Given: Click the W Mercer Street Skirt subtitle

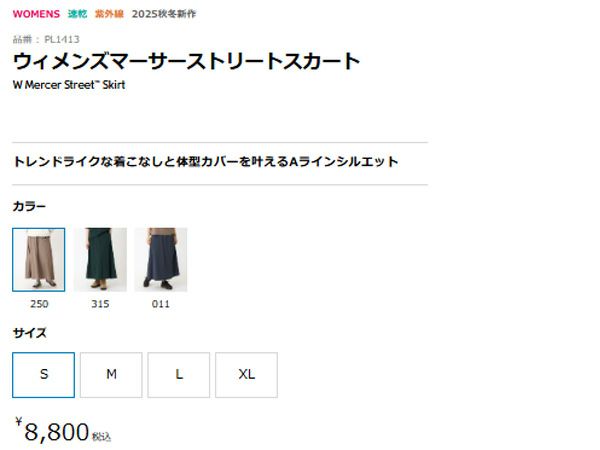Looking at the screenshot, I should pyautogui.click(x=69, y=85).
